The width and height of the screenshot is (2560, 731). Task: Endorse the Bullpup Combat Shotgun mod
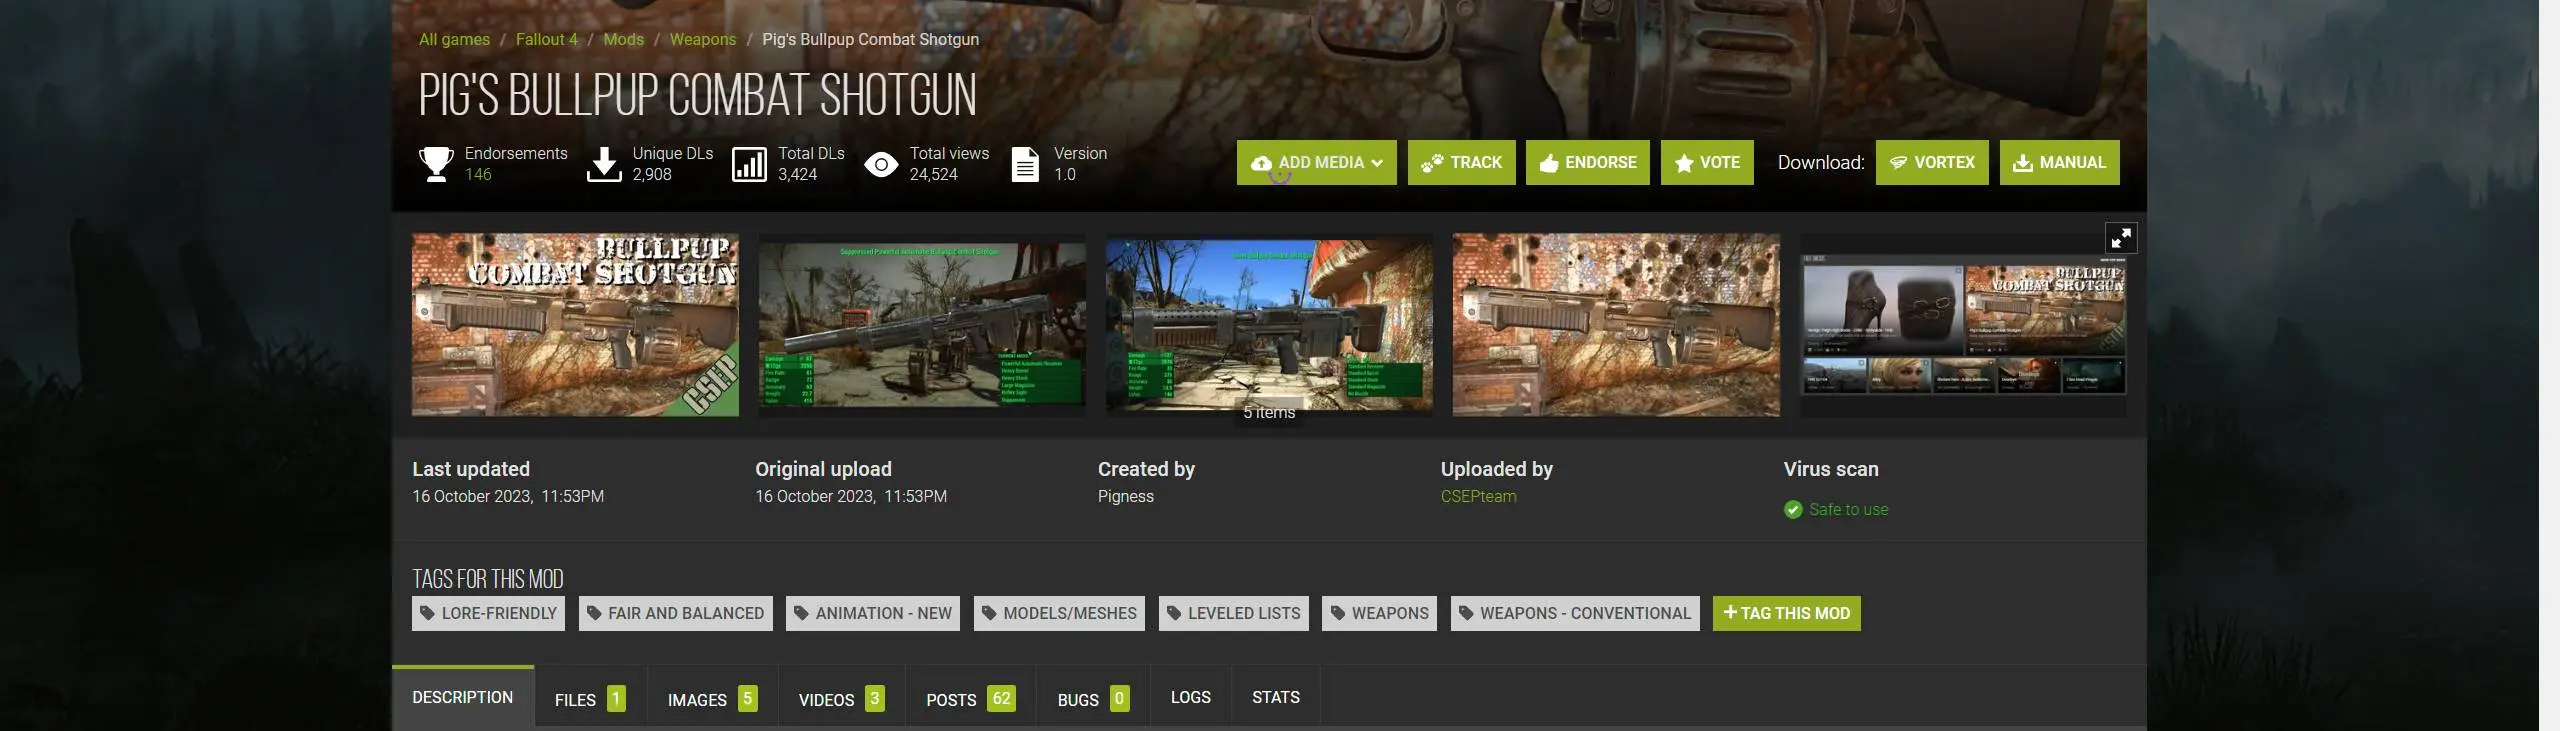tap(1588, 163)
